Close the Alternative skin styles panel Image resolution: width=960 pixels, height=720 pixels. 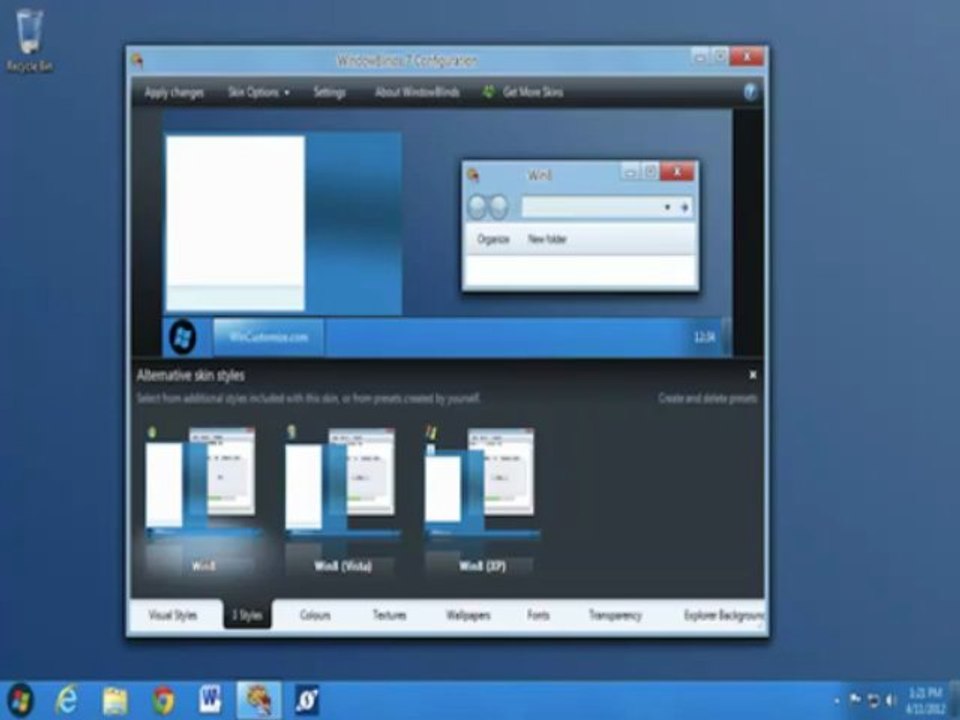(753, 375)
